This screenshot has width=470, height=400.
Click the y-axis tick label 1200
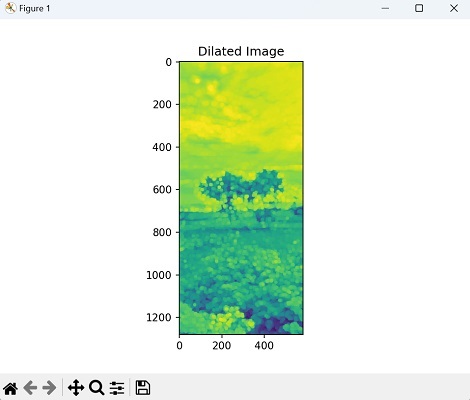point(159,317)
